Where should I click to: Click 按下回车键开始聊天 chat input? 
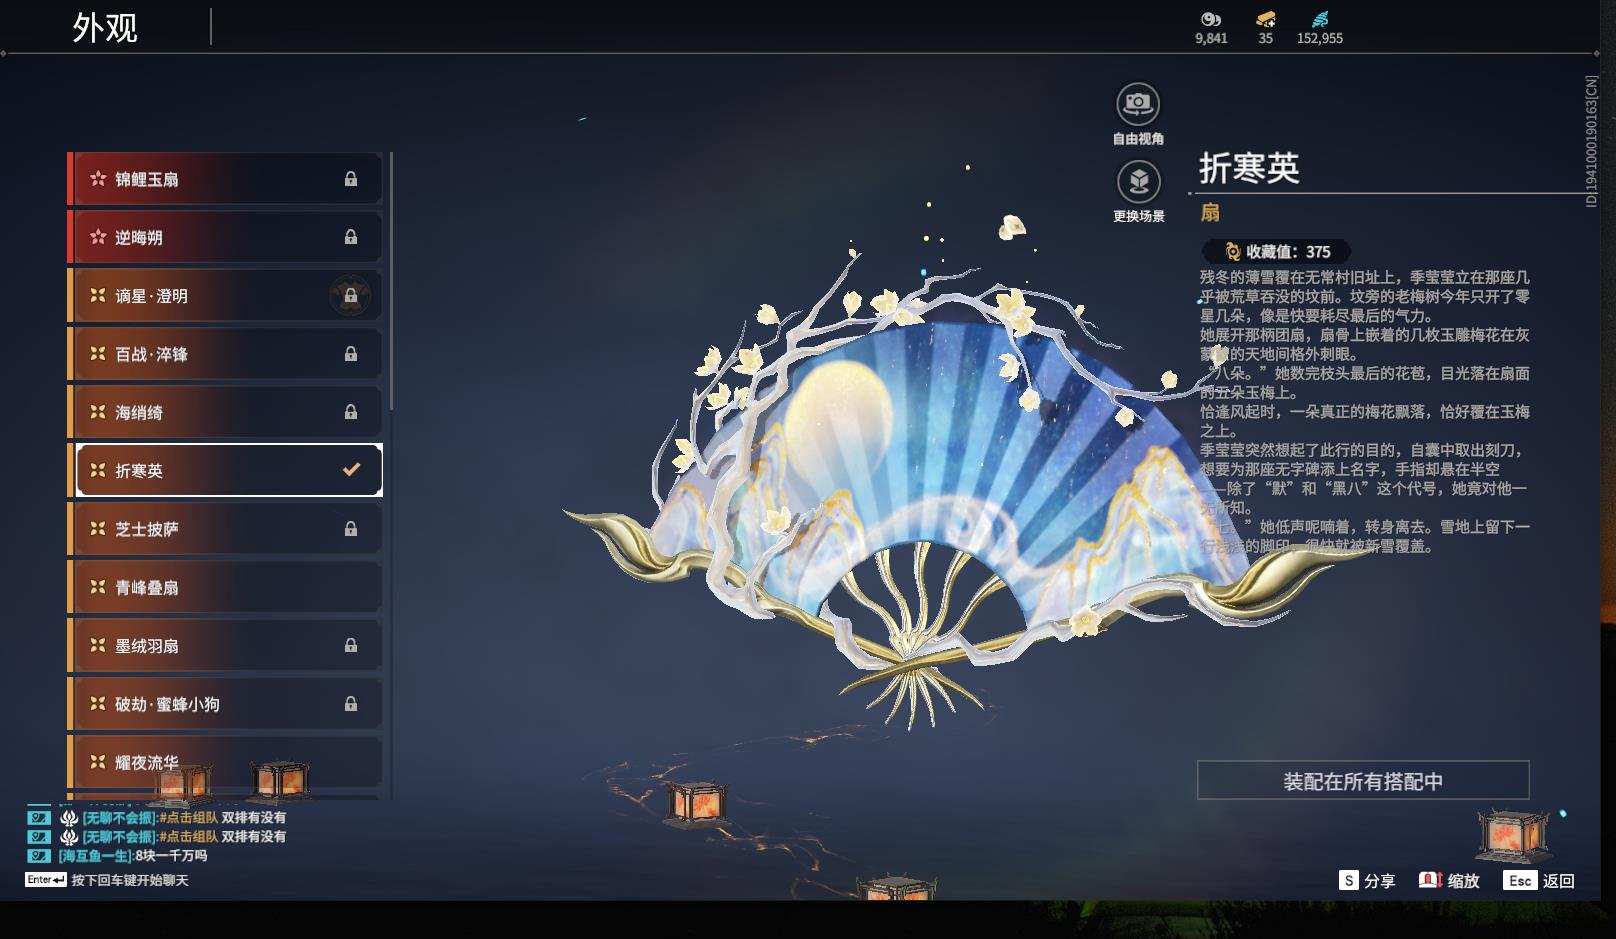tap(129, 881)
